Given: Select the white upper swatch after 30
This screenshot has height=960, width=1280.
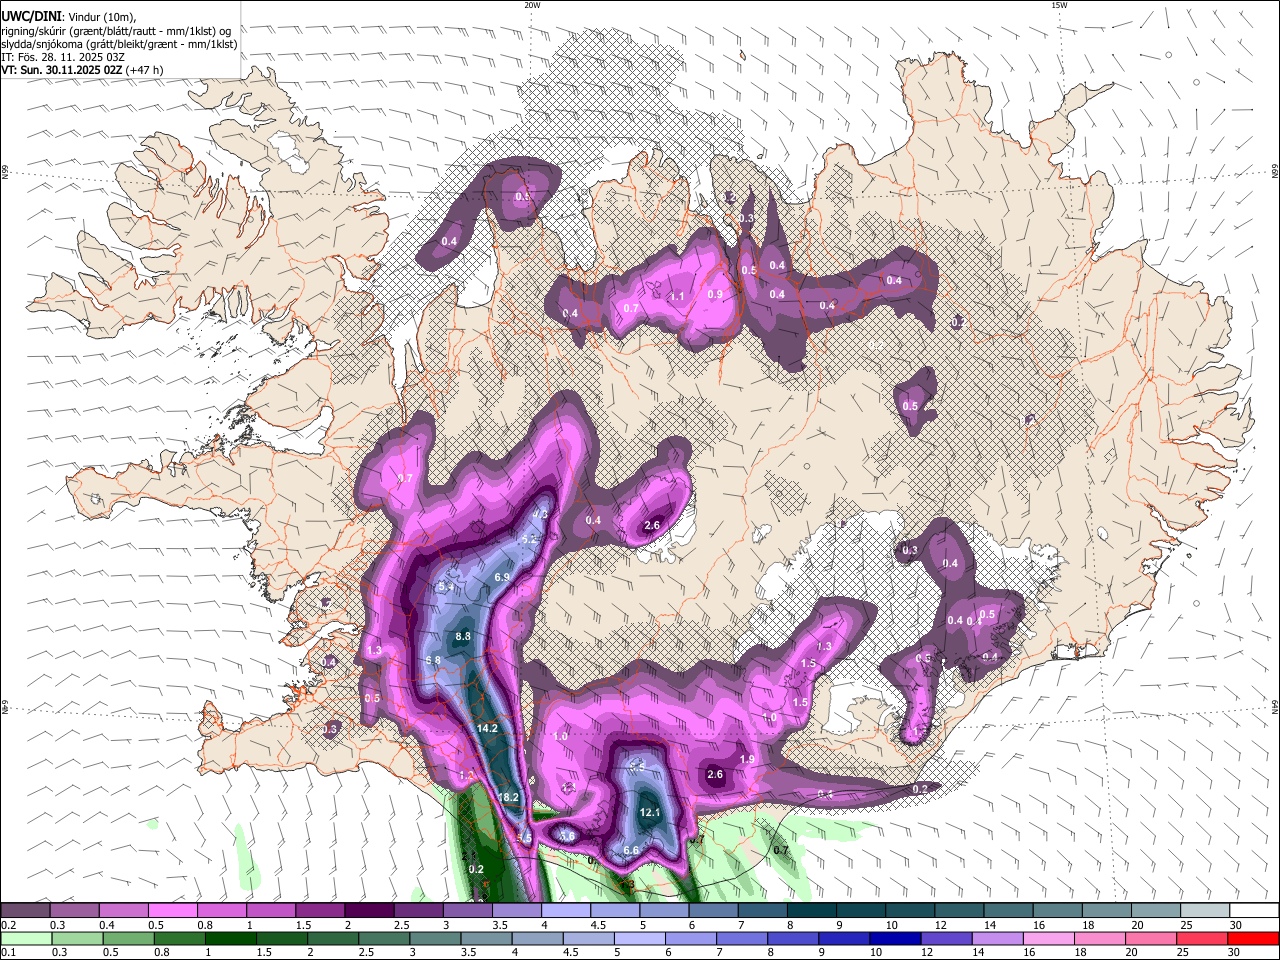Looking at the screenshot, I should [x=1254, y=910].
